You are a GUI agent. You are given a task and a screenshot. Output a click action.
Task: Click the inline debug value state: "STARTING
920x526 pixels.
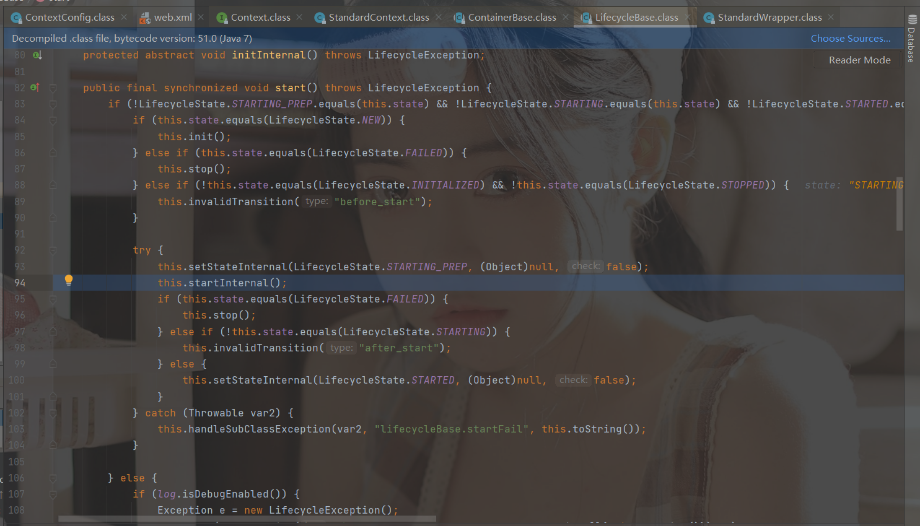pos(854,186)
